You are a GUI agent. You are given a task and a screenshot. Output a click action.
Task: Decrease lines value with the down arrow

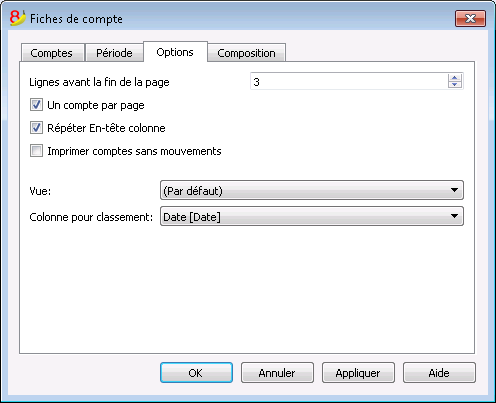455,85
